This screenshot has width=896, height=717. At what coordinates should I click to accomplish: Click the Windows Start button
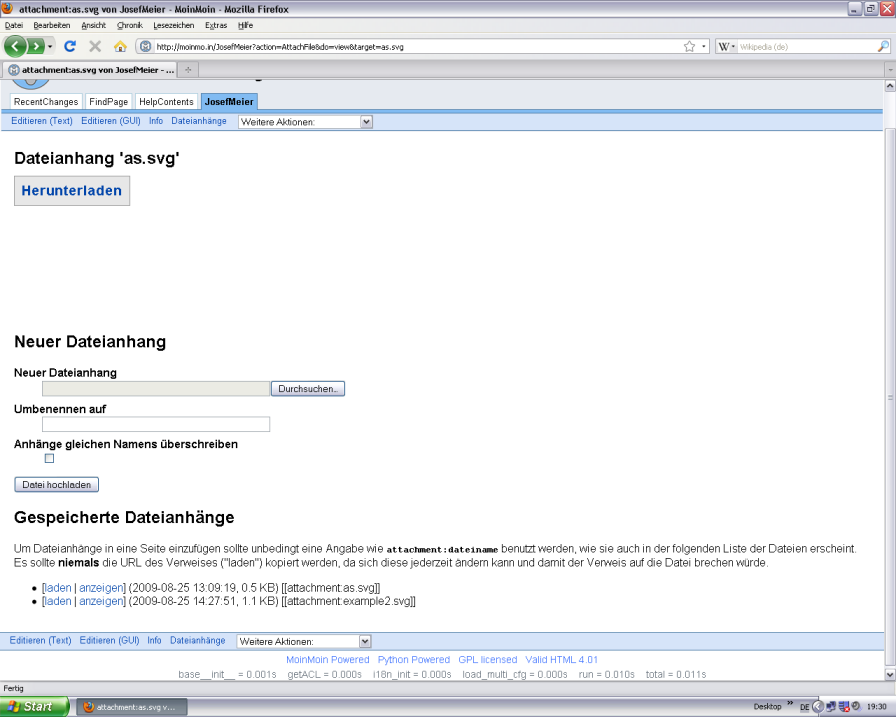pos(35,706)
